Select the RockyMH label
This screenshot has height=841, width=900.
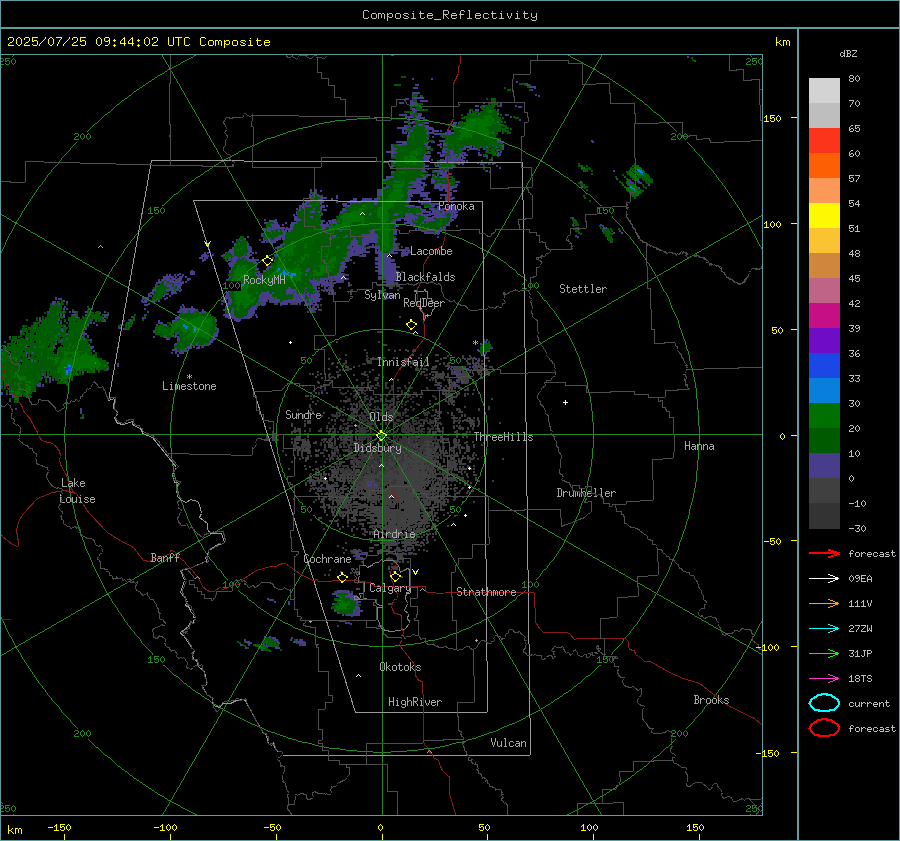click(x=264, y=280)
